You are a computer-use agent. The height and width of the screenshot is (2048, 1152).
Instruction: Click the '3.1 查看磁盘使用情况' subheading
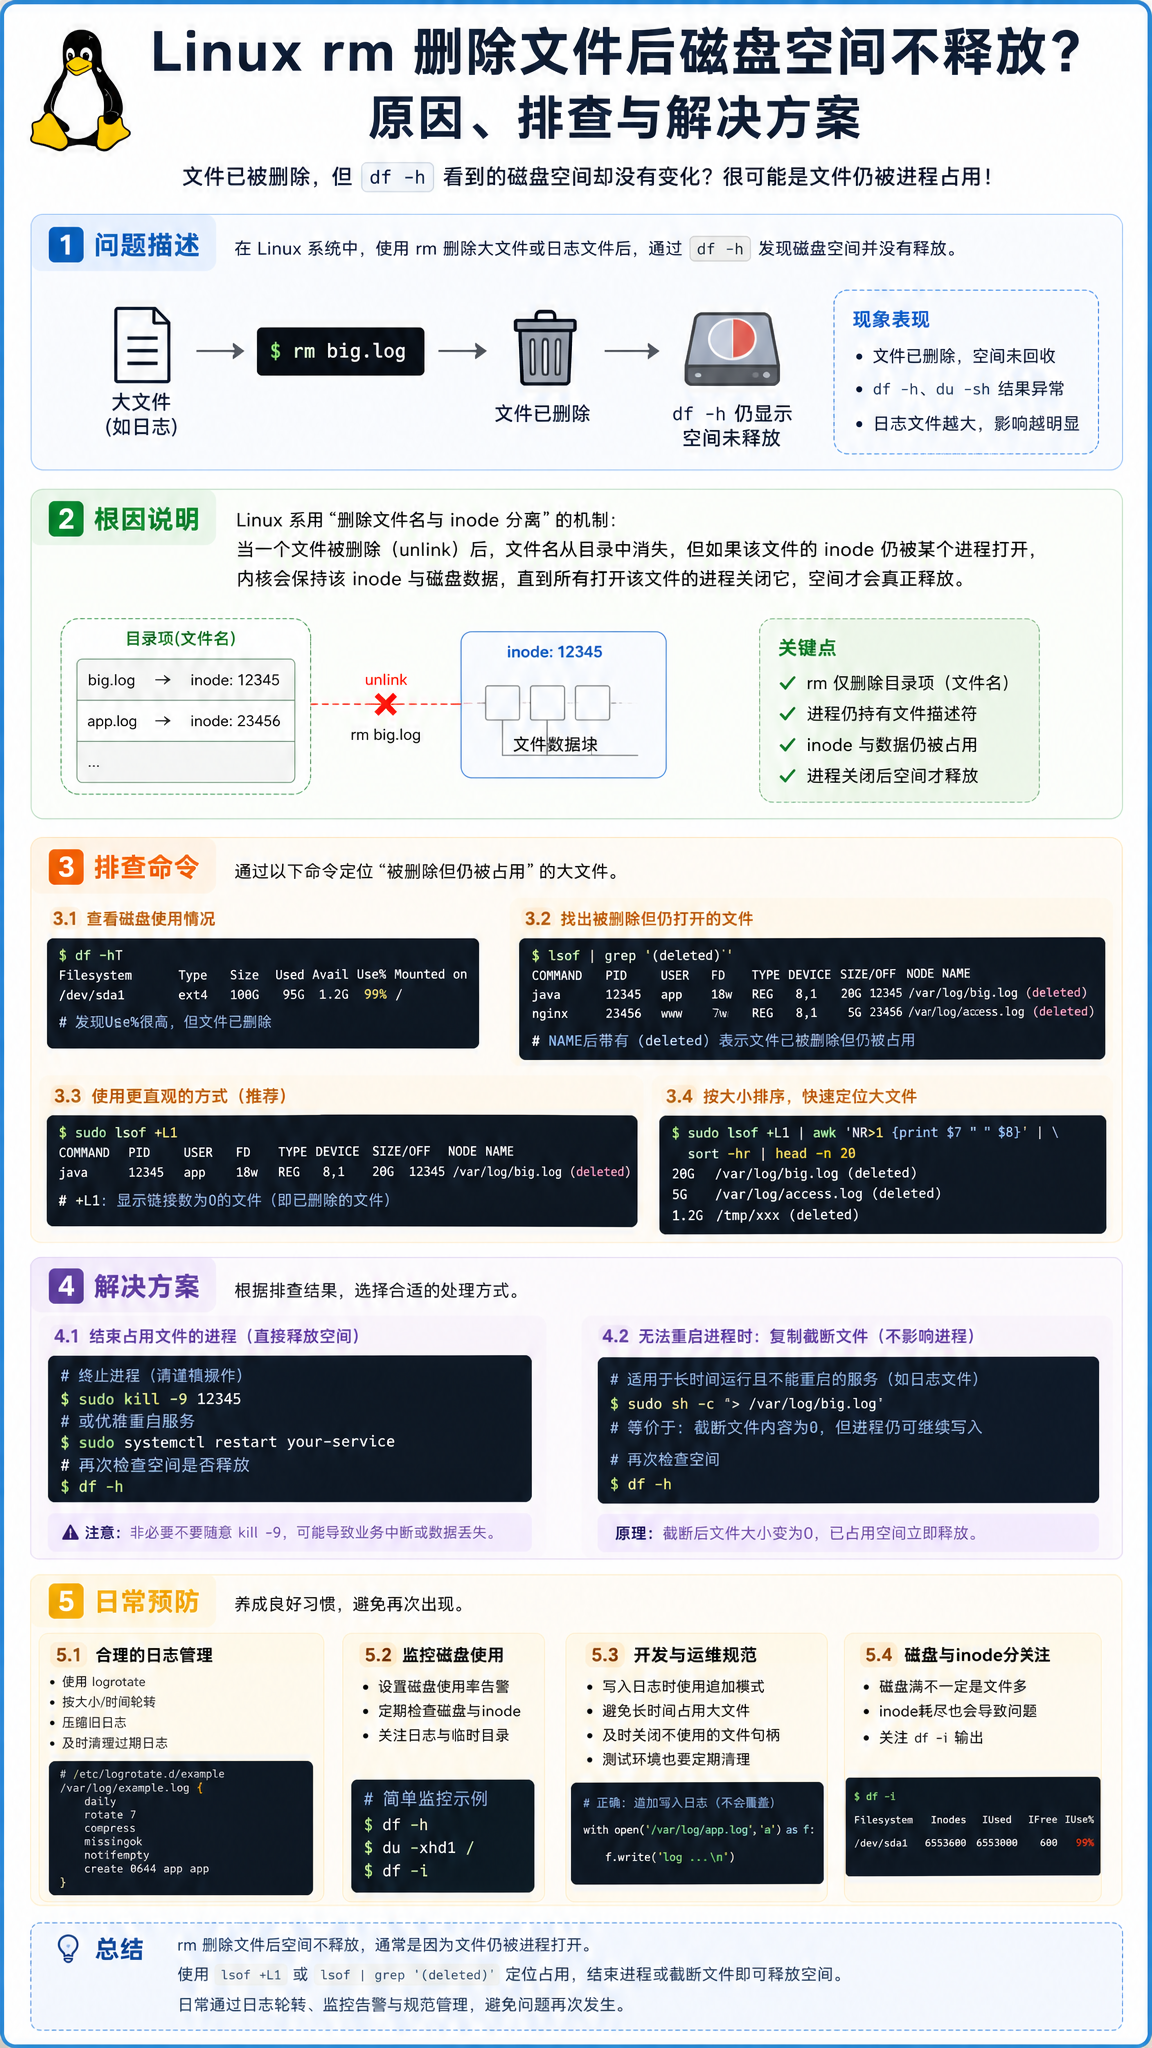click(x=134, y=919)
